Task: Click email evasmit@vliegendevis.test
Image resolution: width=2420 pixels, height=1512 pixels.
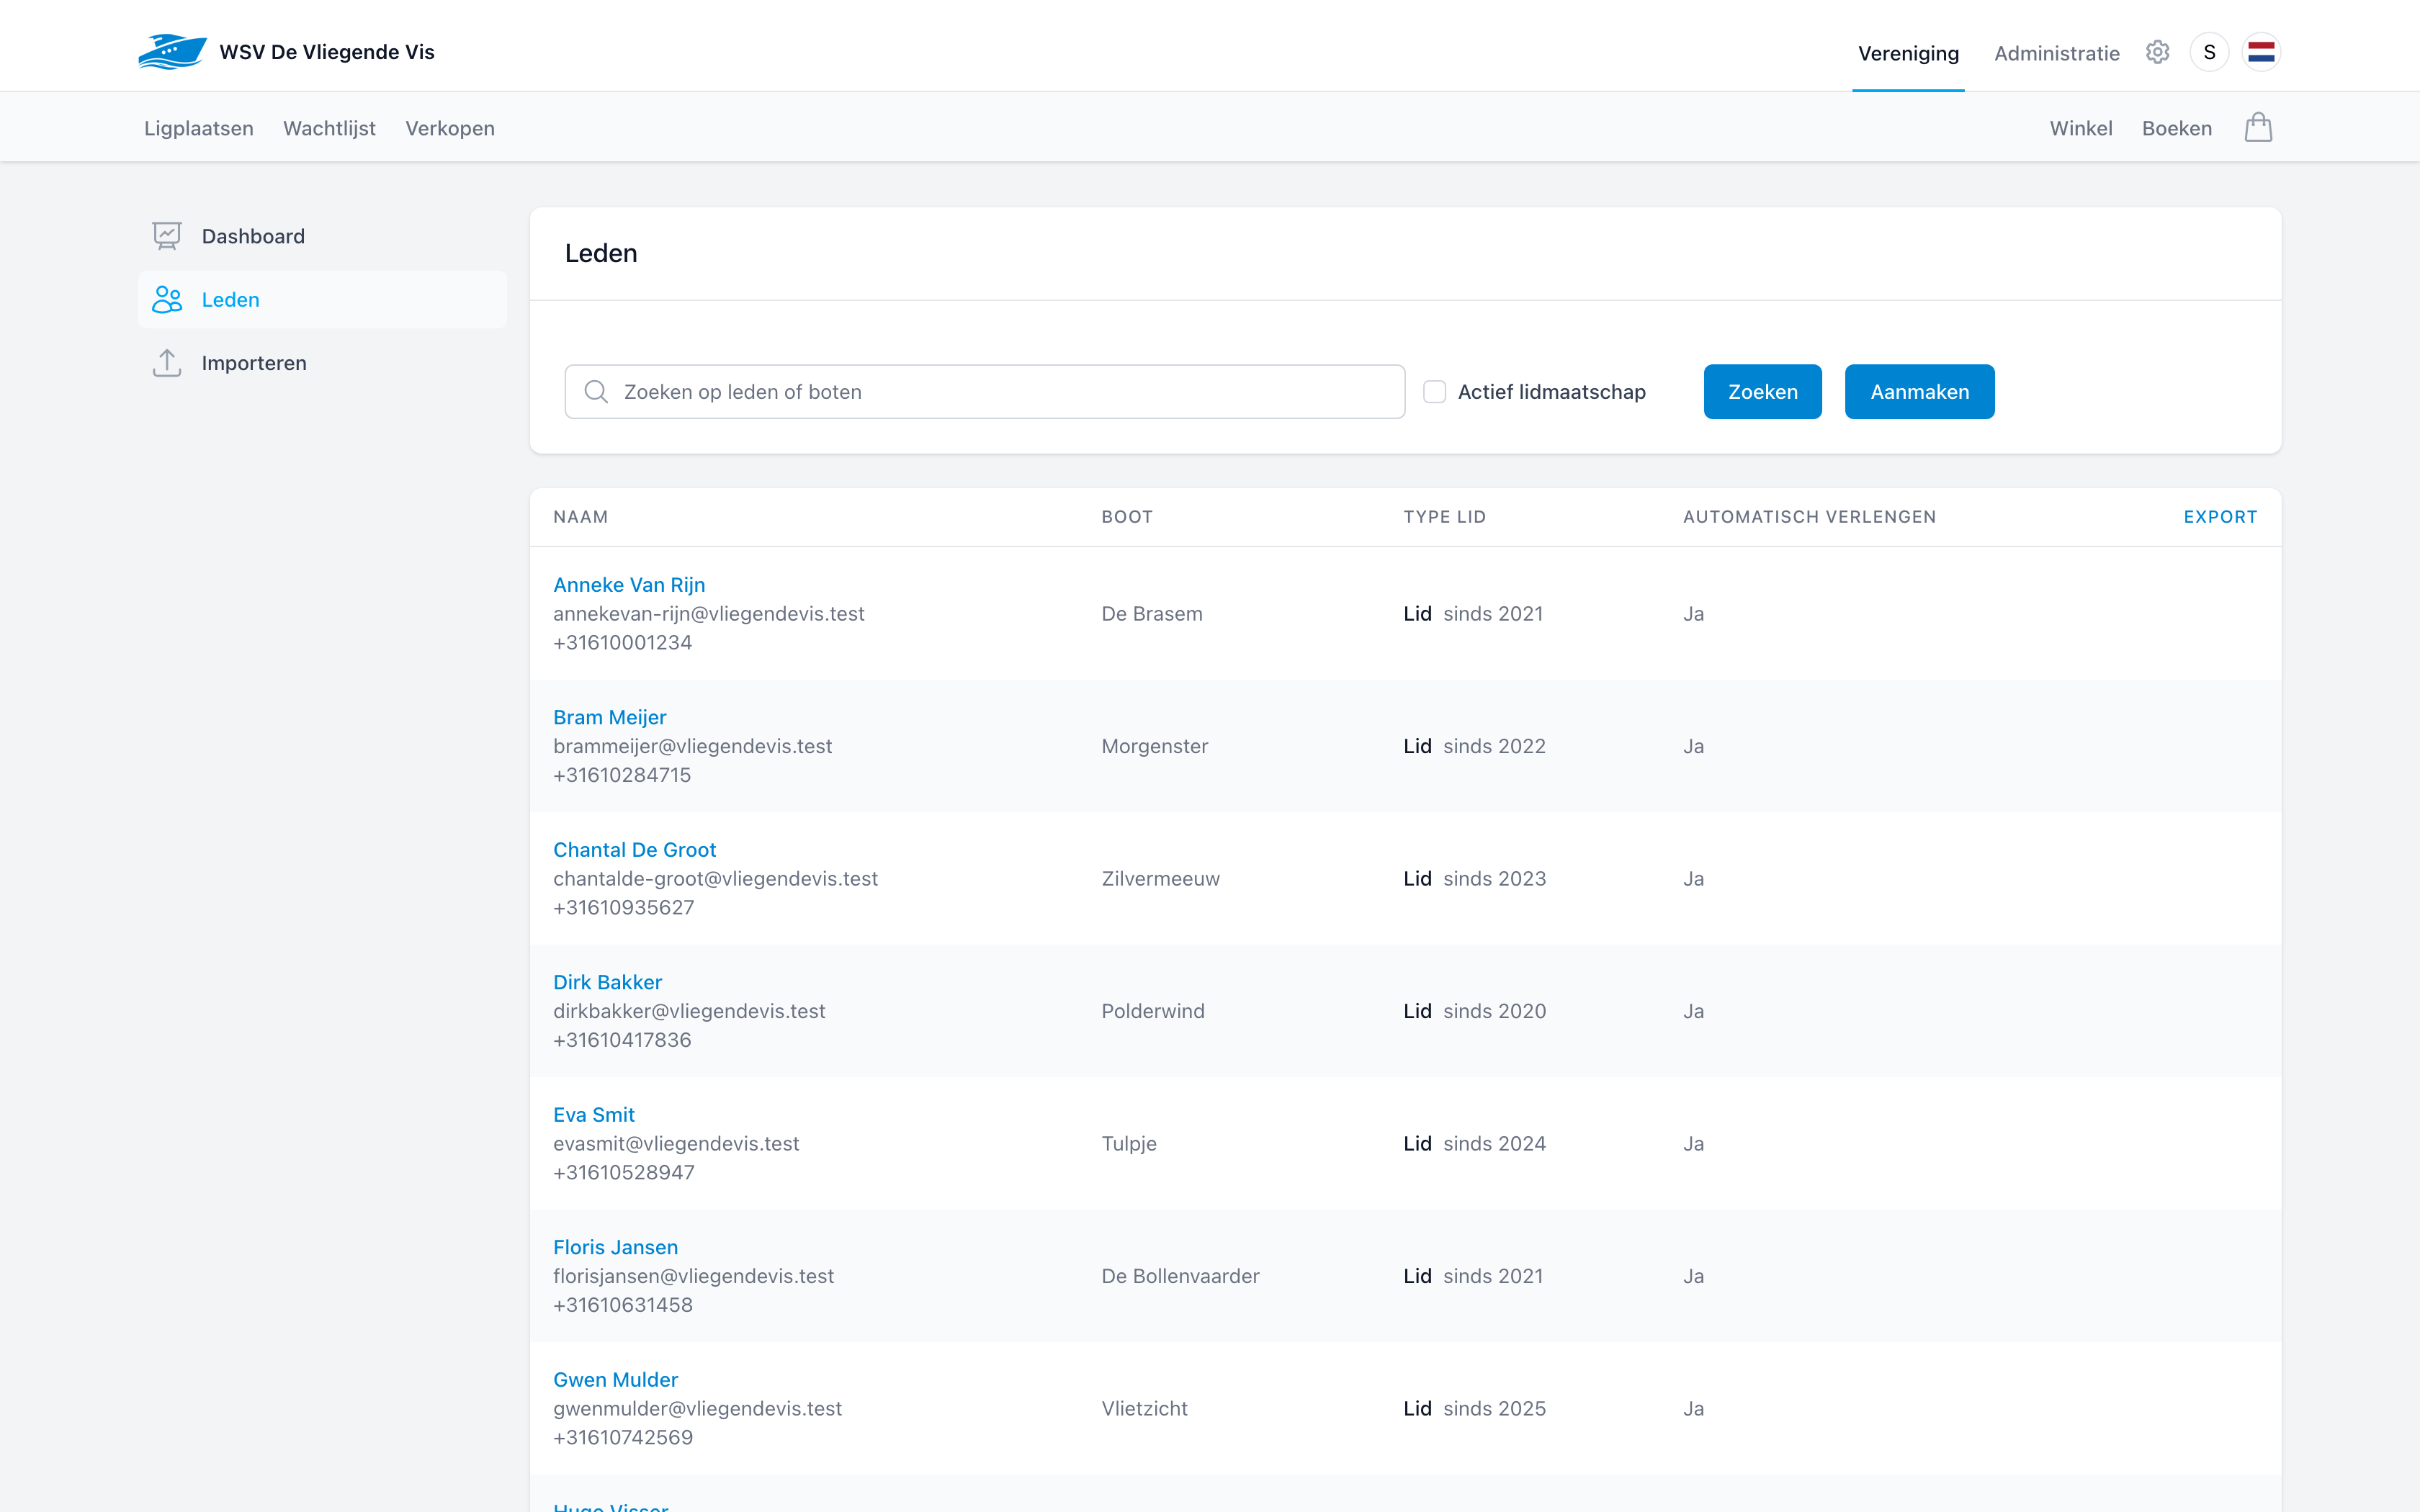Action: click(676, 1144)
